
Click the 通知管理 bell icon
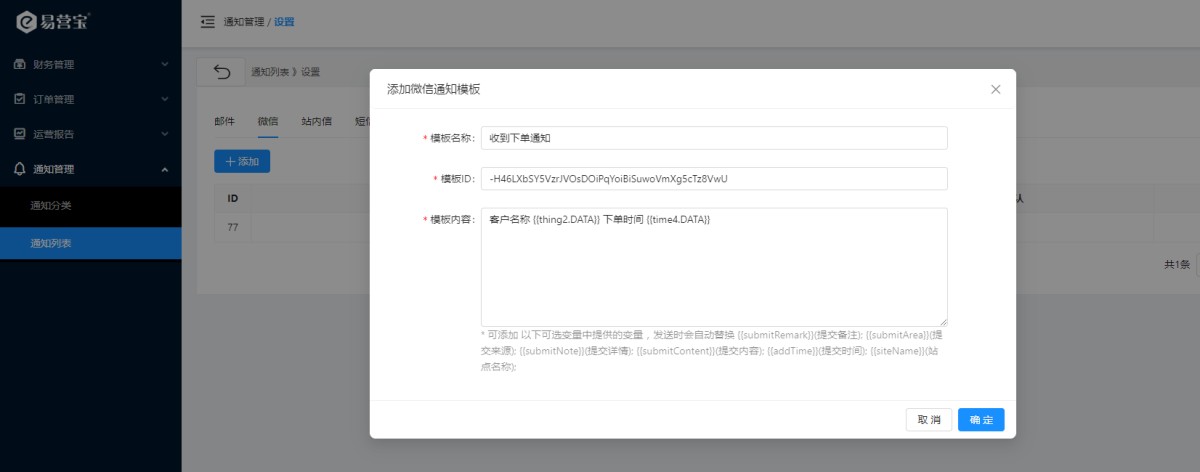(20, 169)
